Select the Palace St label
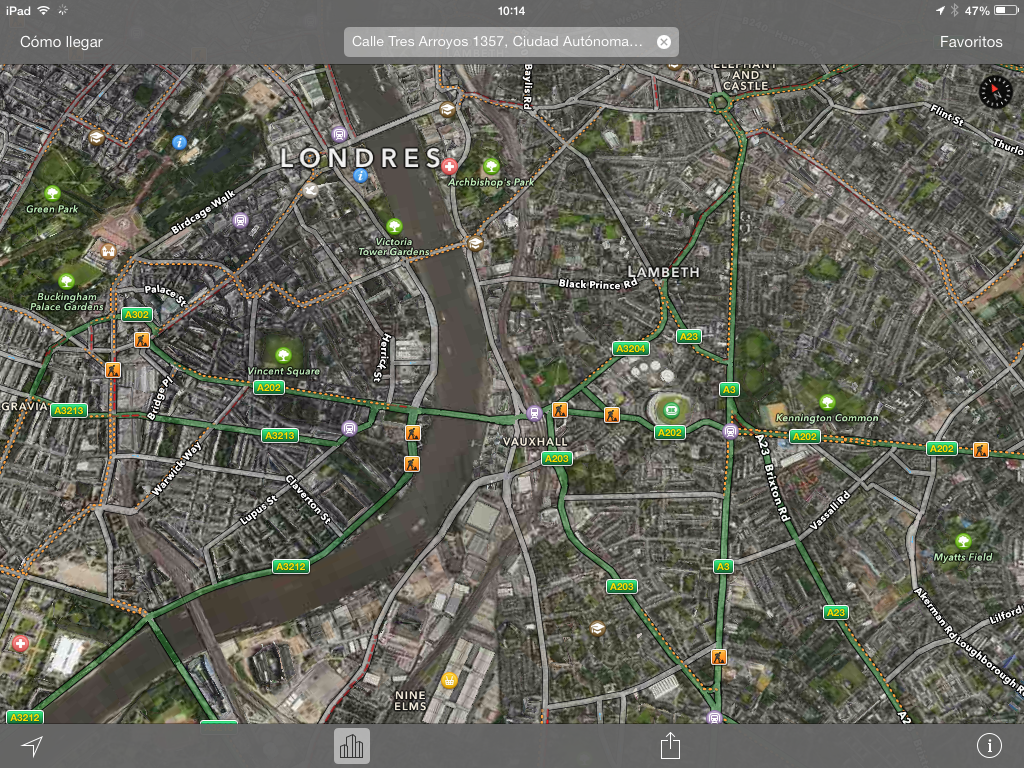This screenshot has height=768, width=1024. 165,295
